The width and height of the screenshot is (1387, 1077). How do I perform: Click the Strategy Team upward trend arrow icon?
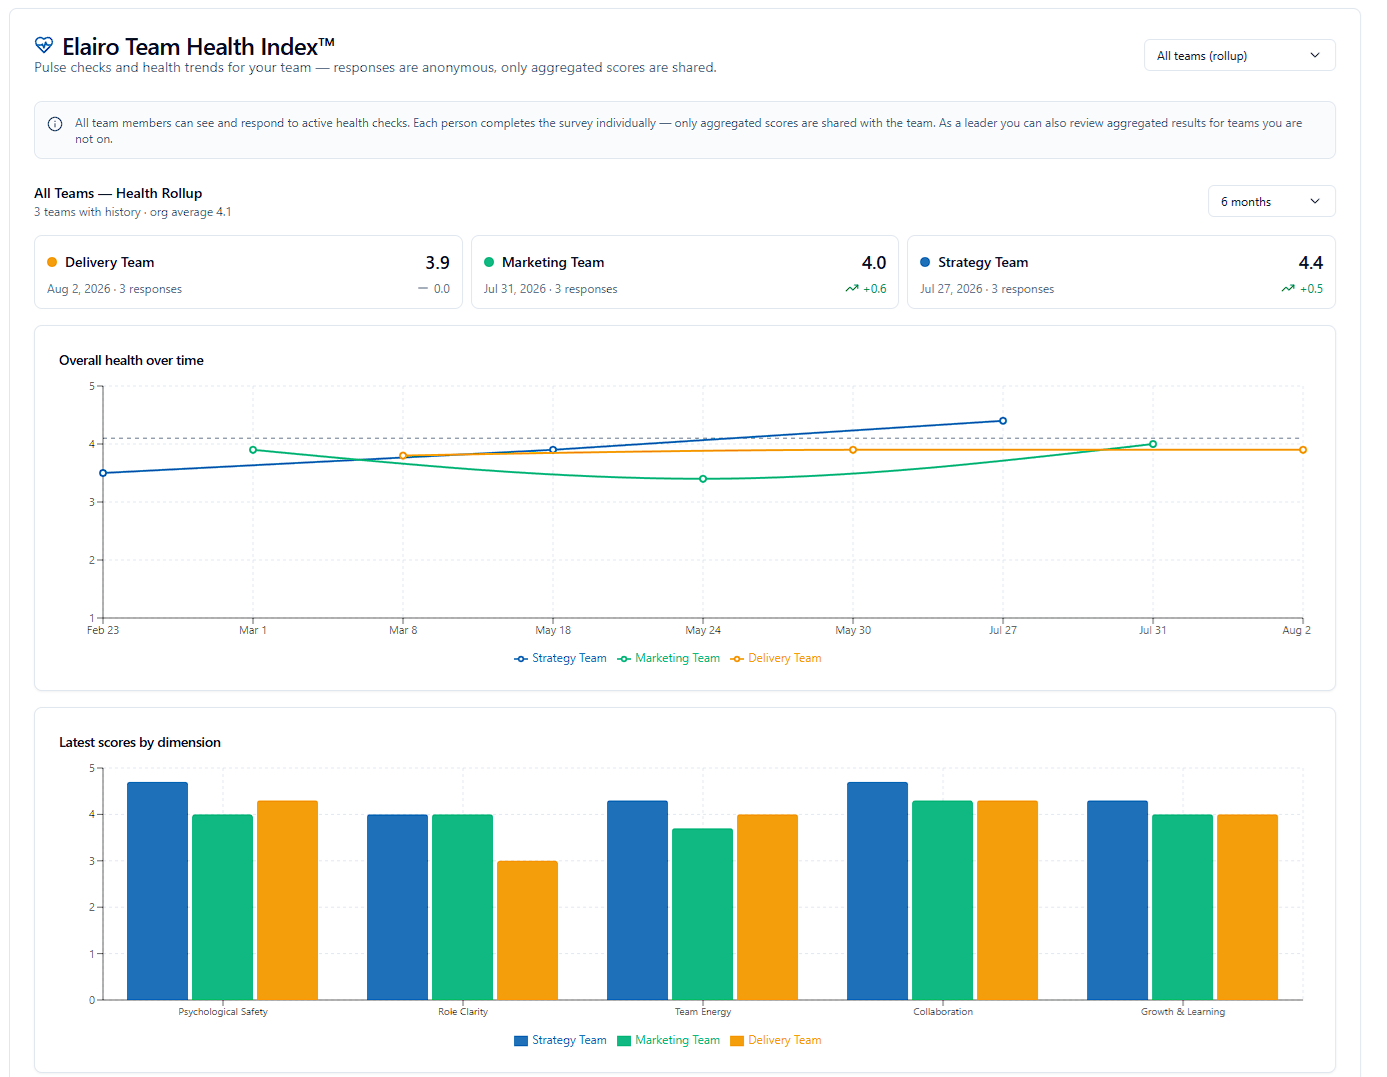pos(1288,289)
